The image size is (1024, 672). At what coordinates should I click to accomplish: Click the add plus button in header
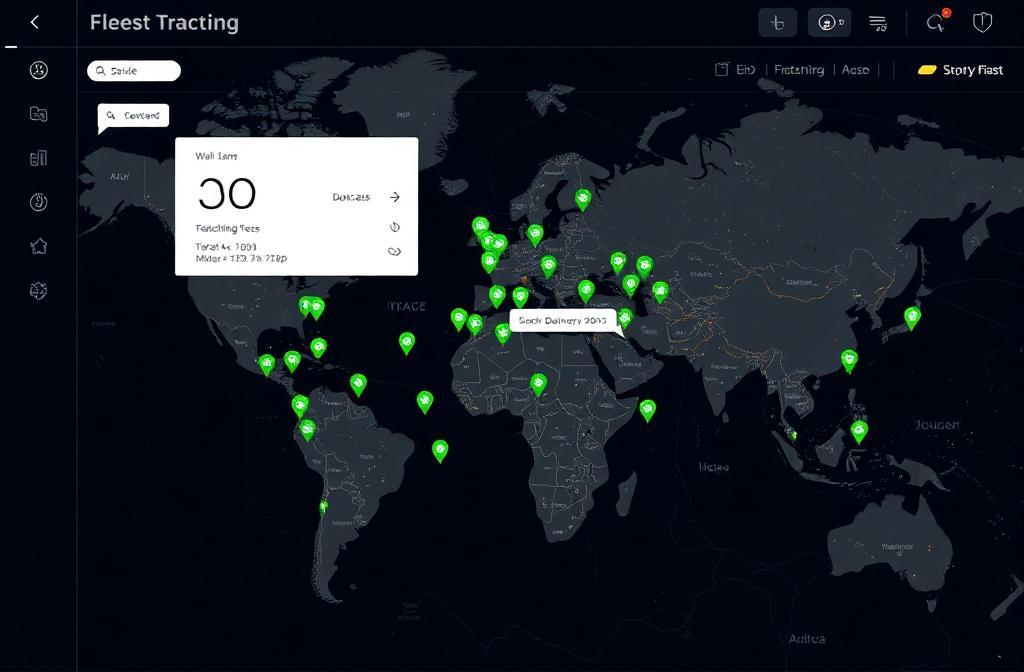tap(777, 23)
